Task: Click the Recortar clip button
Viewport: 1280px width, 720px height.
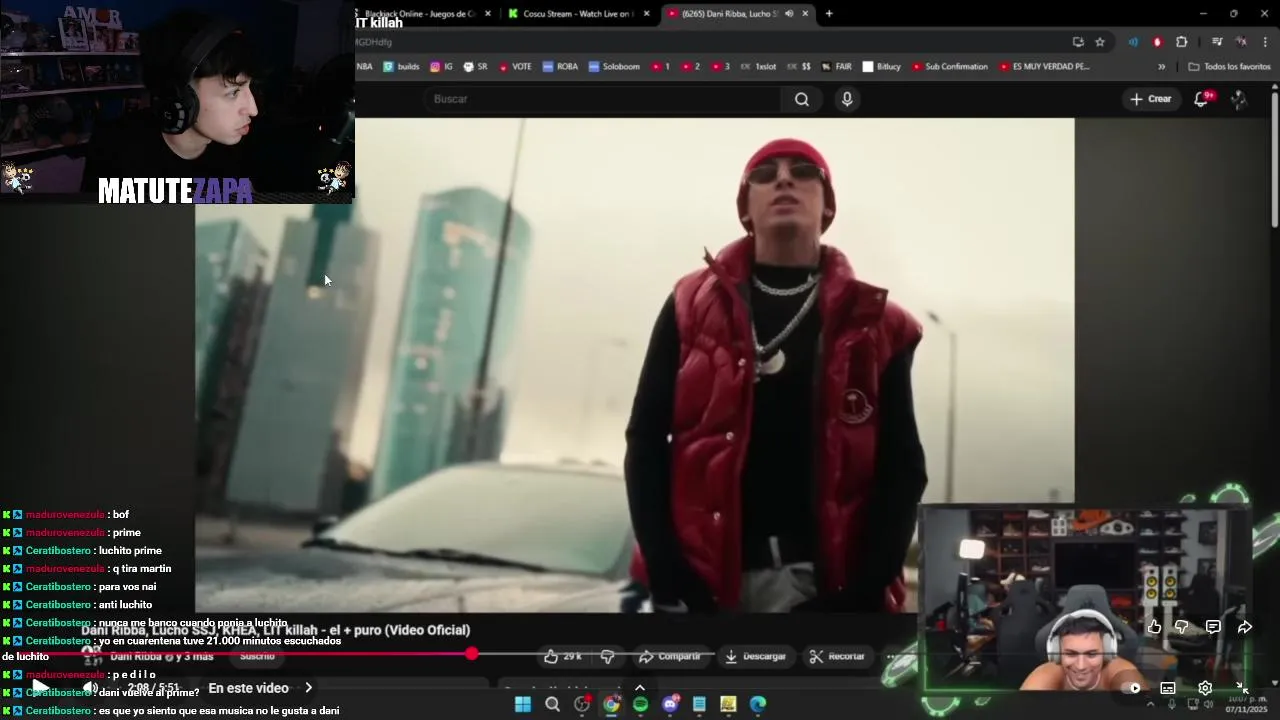Action: (x=837, y=656)
